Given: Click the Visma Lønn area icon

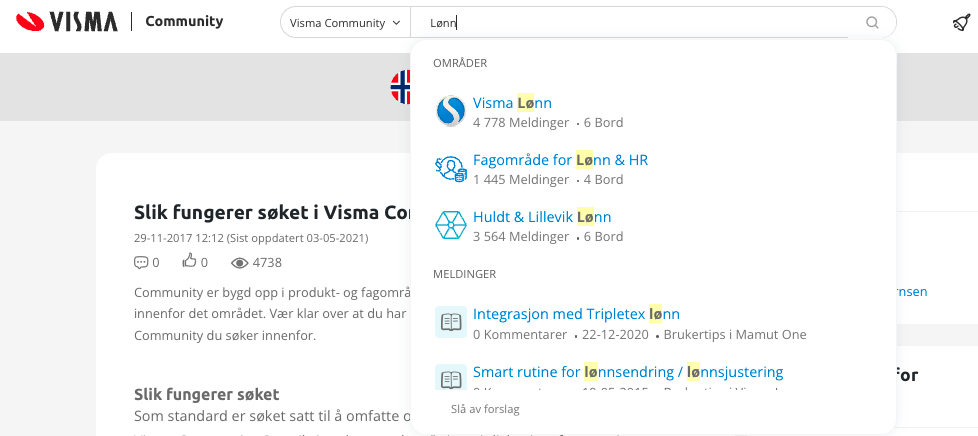Looking at the screenshot, I should pos(450,111).
